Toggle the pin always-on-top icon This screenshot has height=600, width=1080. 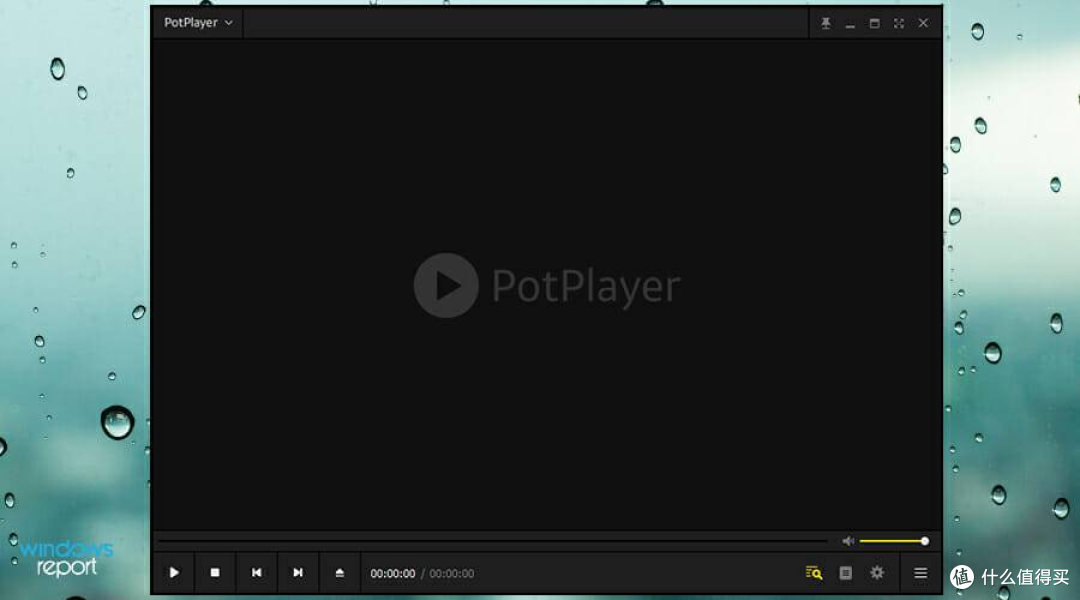[x=826, y=23]
